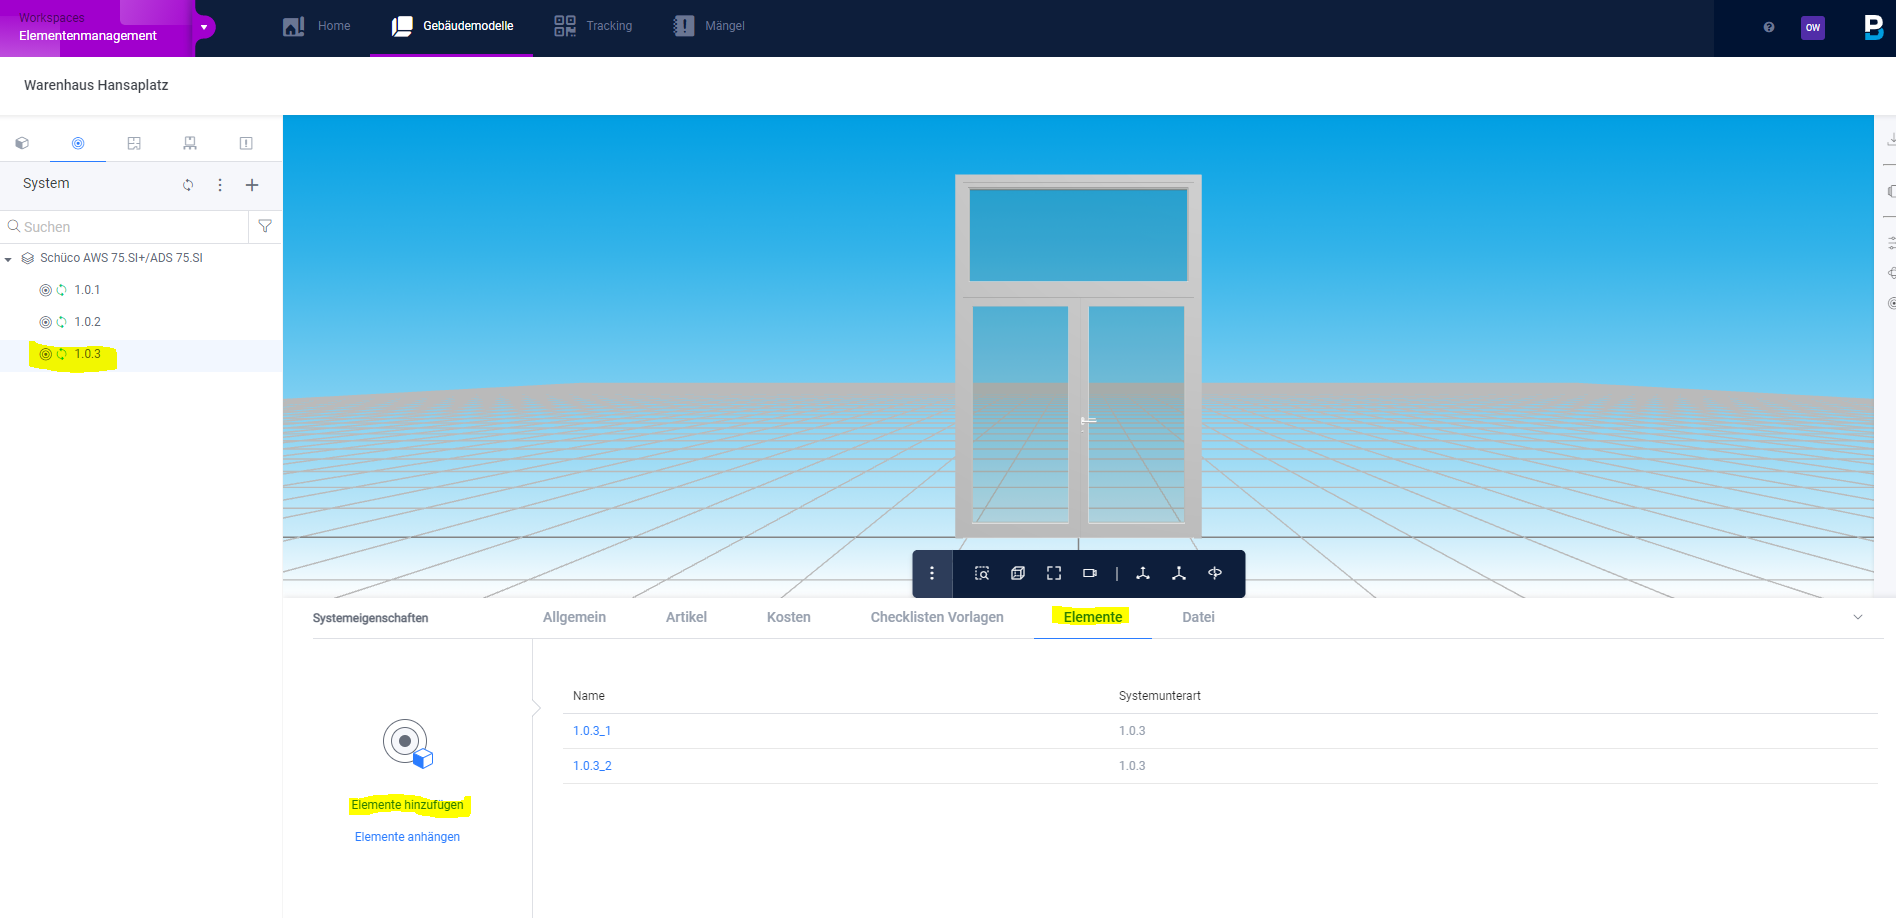Click the Warenhaus Hansaplatz project title
Viewport: 1896px width, 918px height.
[96, 85]
